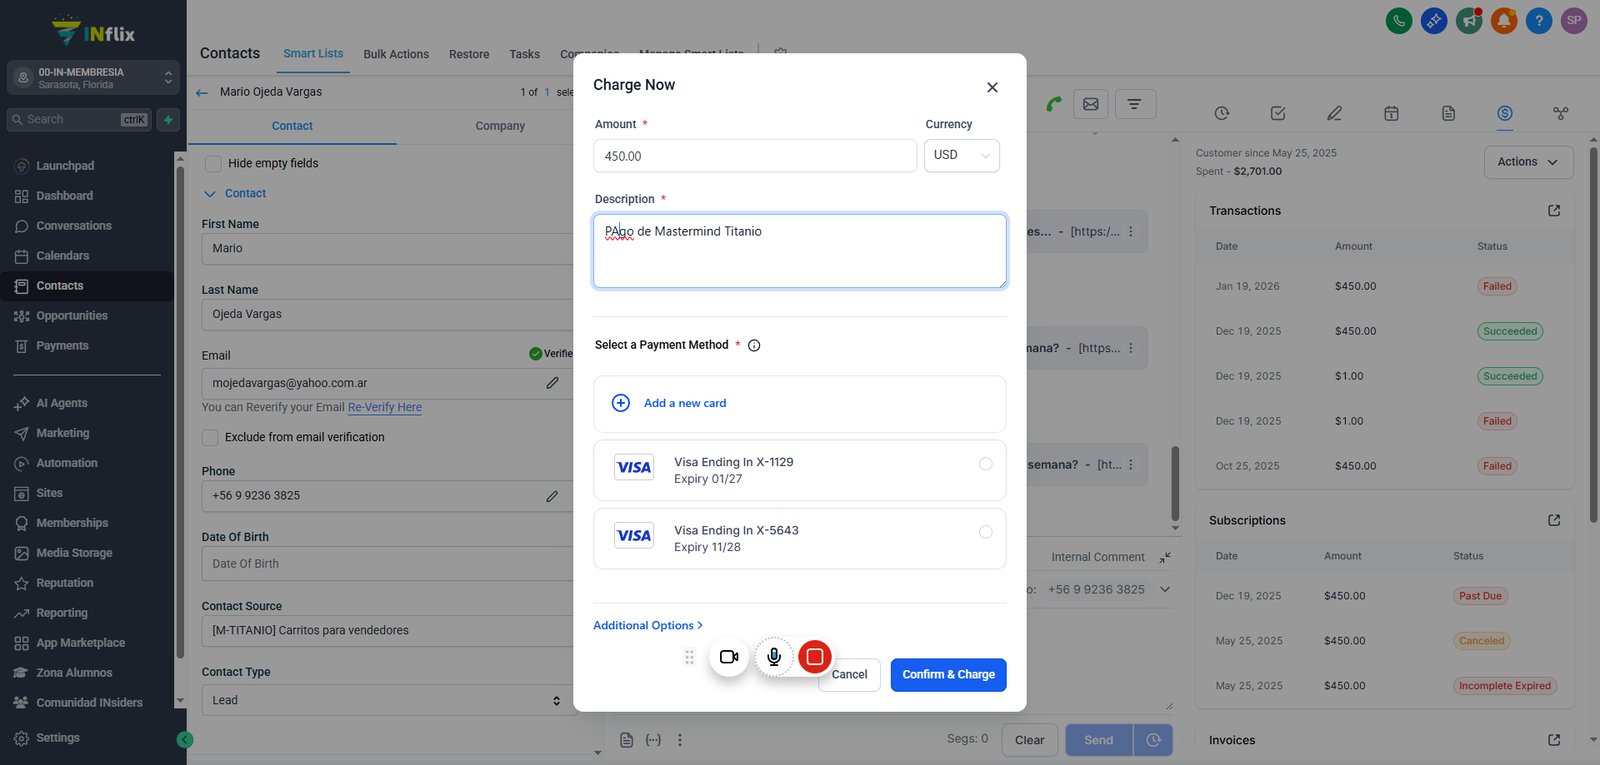Open the tasks checkmark icon in right panel

1278,113
